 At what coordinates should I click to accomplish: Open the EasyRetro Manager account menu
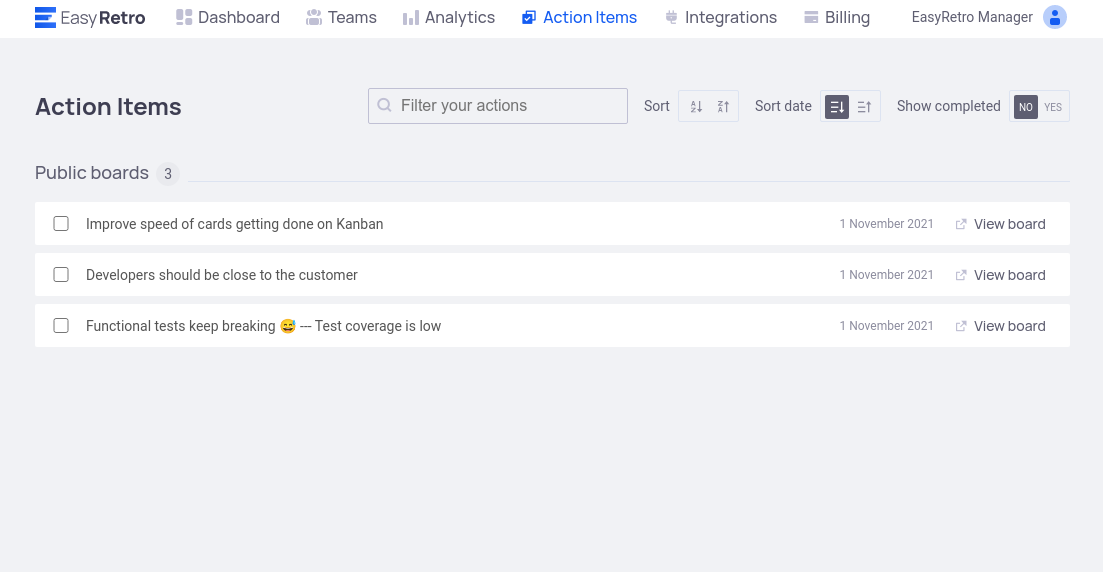(x=972, y=17)
